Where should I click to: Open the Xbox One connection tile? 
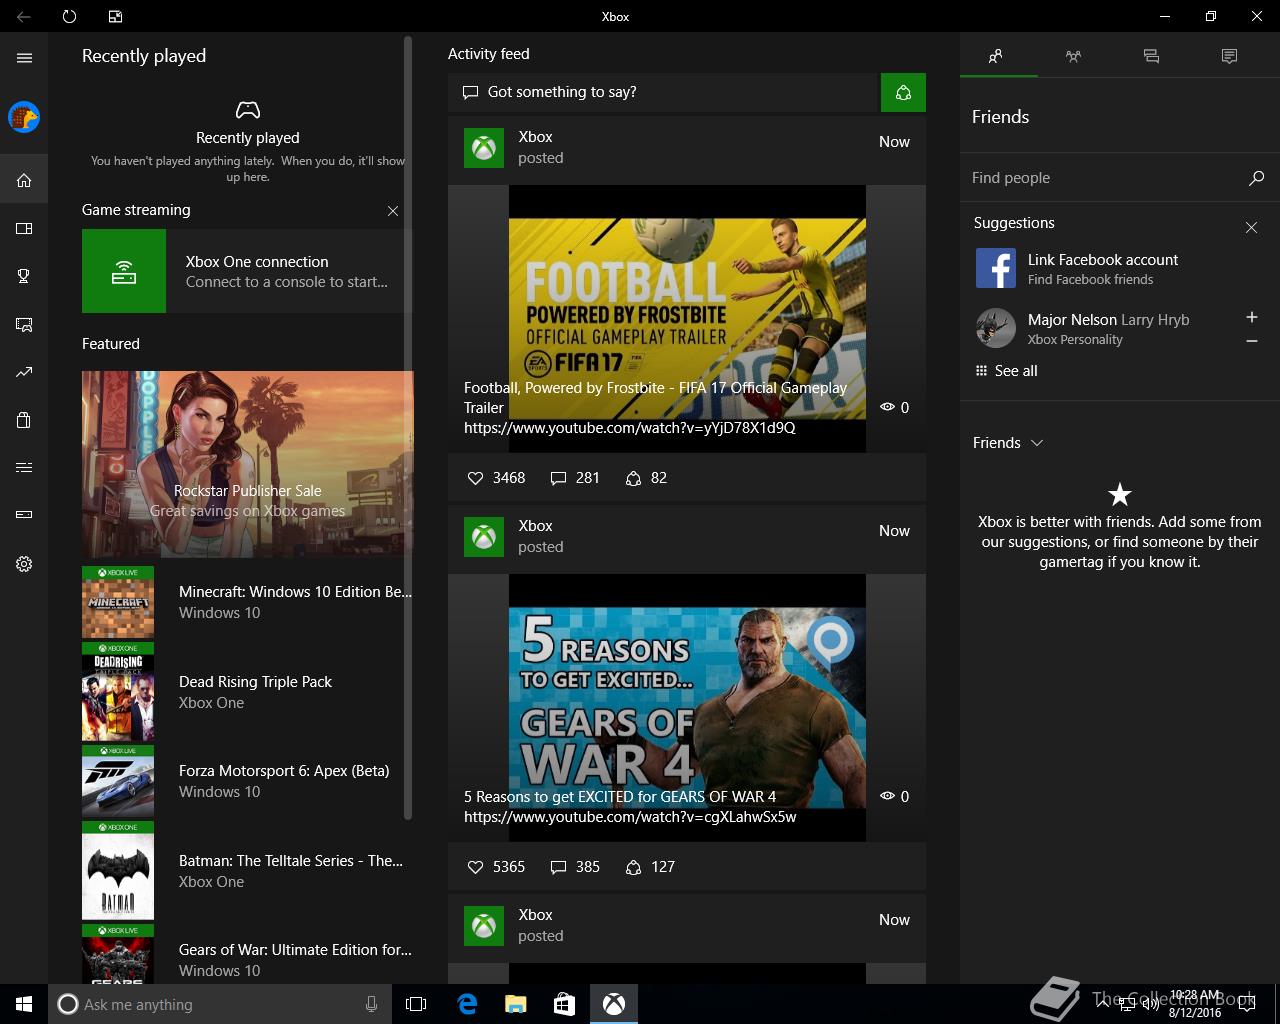[x=247, y=271]
